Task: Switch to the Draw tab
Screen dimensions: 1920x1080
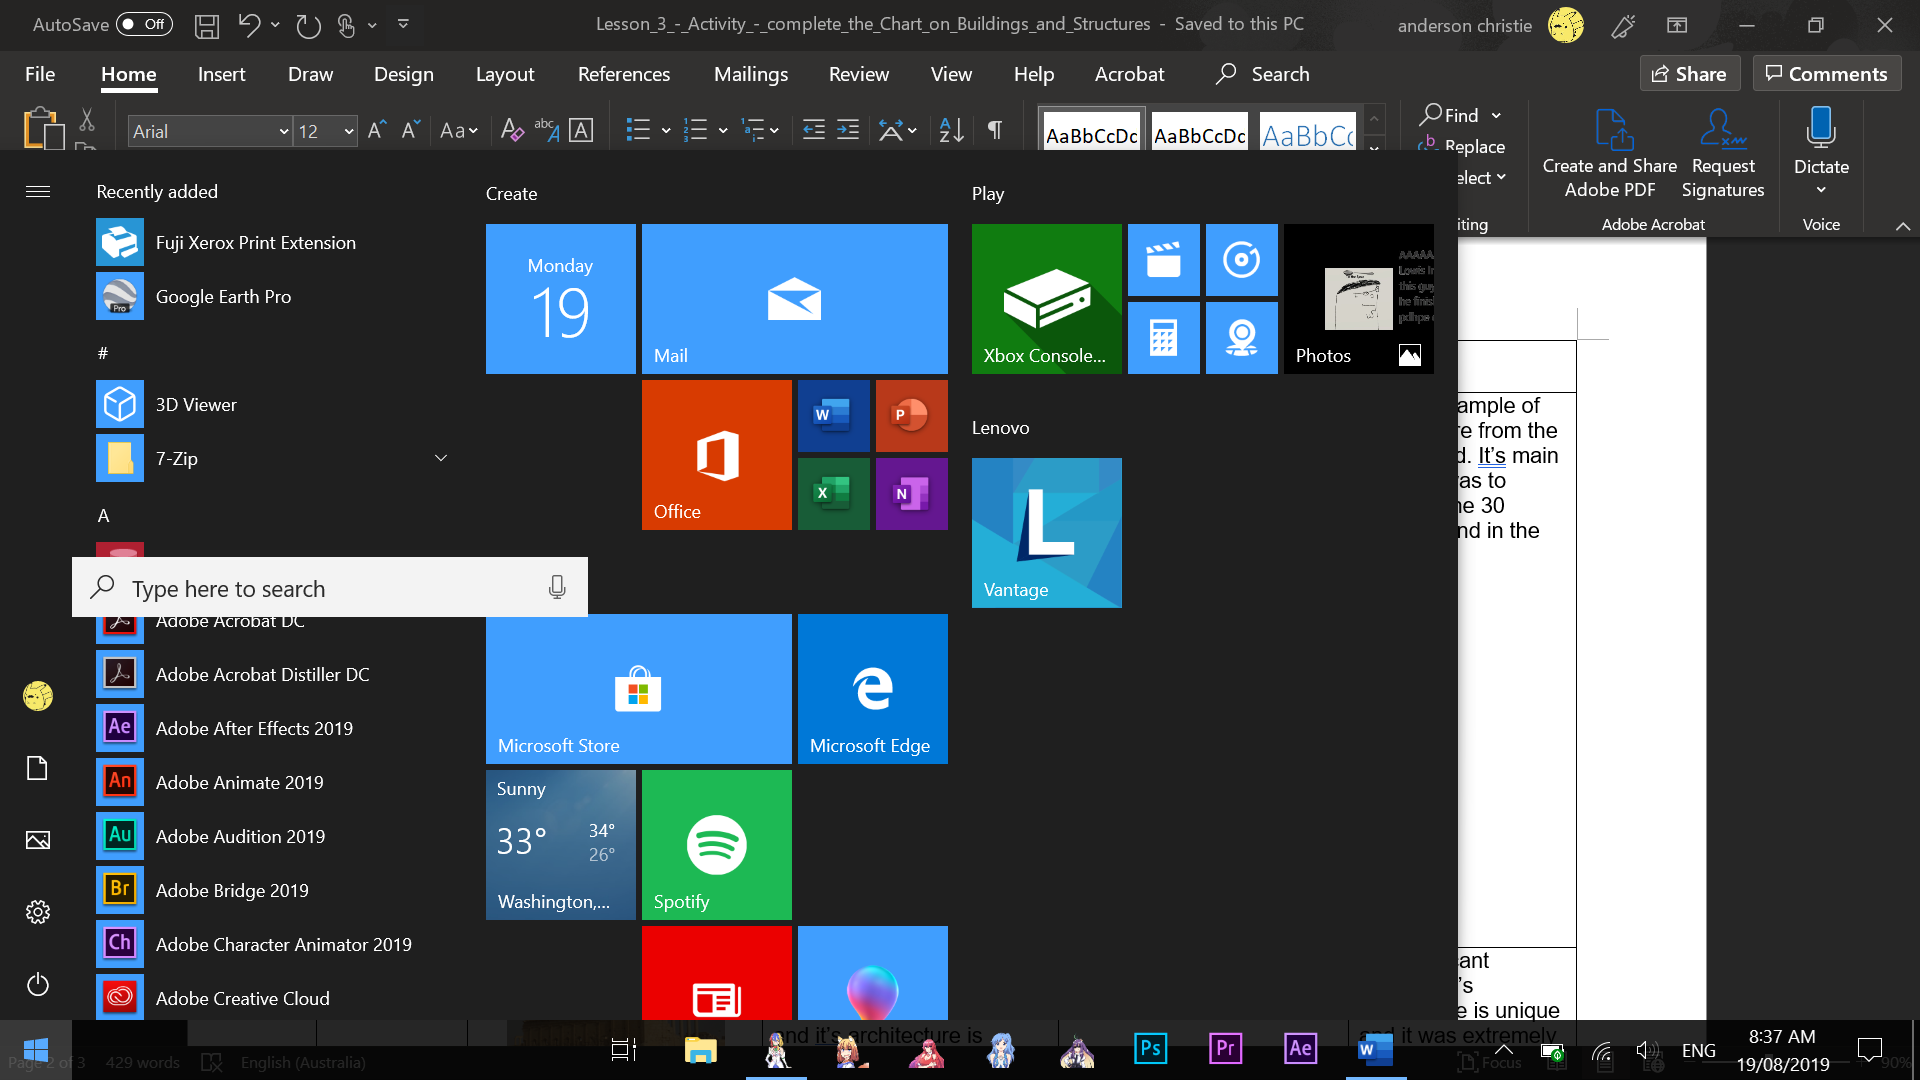Action: [310, 74]
